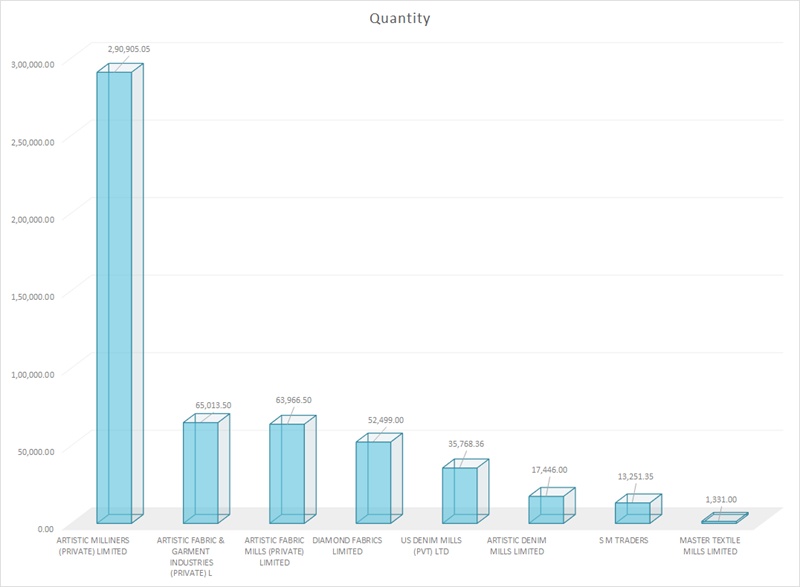
Task: Select data label 17,446.00
Action: (x=549, y=470)
